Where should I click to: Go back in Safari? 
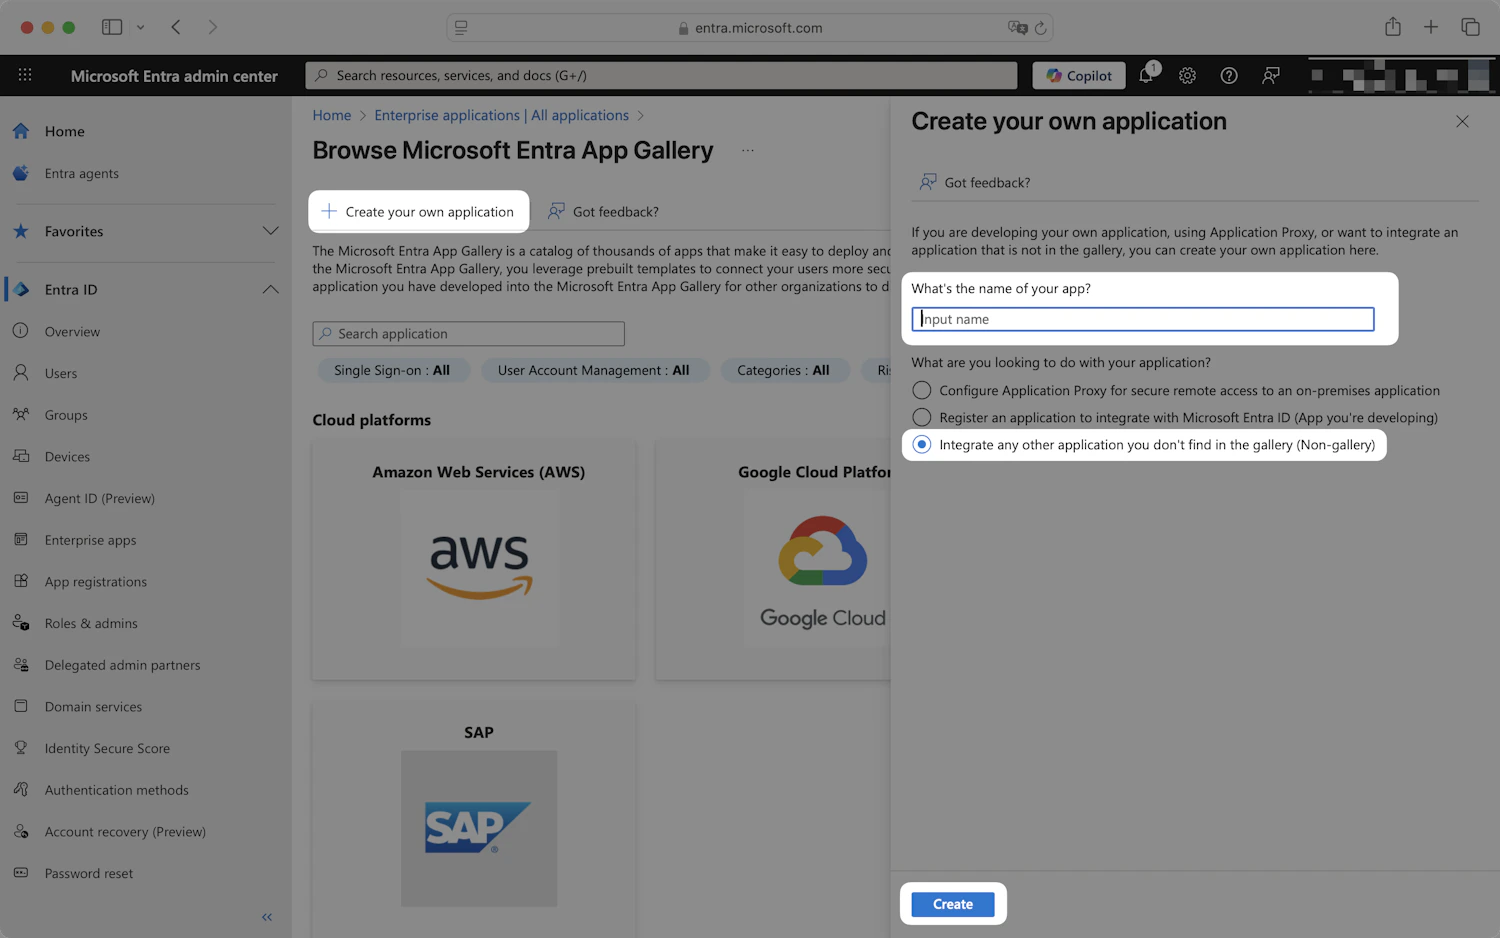click(176, 27)
